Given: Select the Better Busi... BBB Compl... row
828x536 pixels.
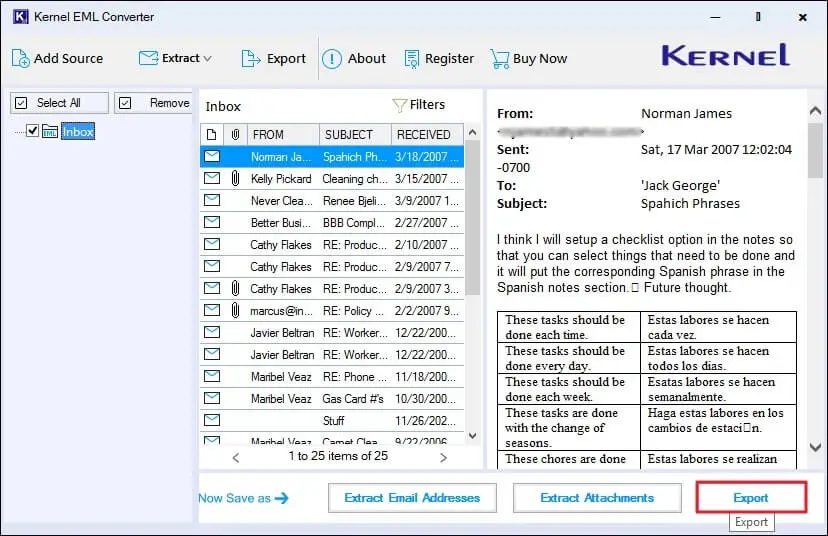Looking at the screenshot, I should [x=332, y=223].
